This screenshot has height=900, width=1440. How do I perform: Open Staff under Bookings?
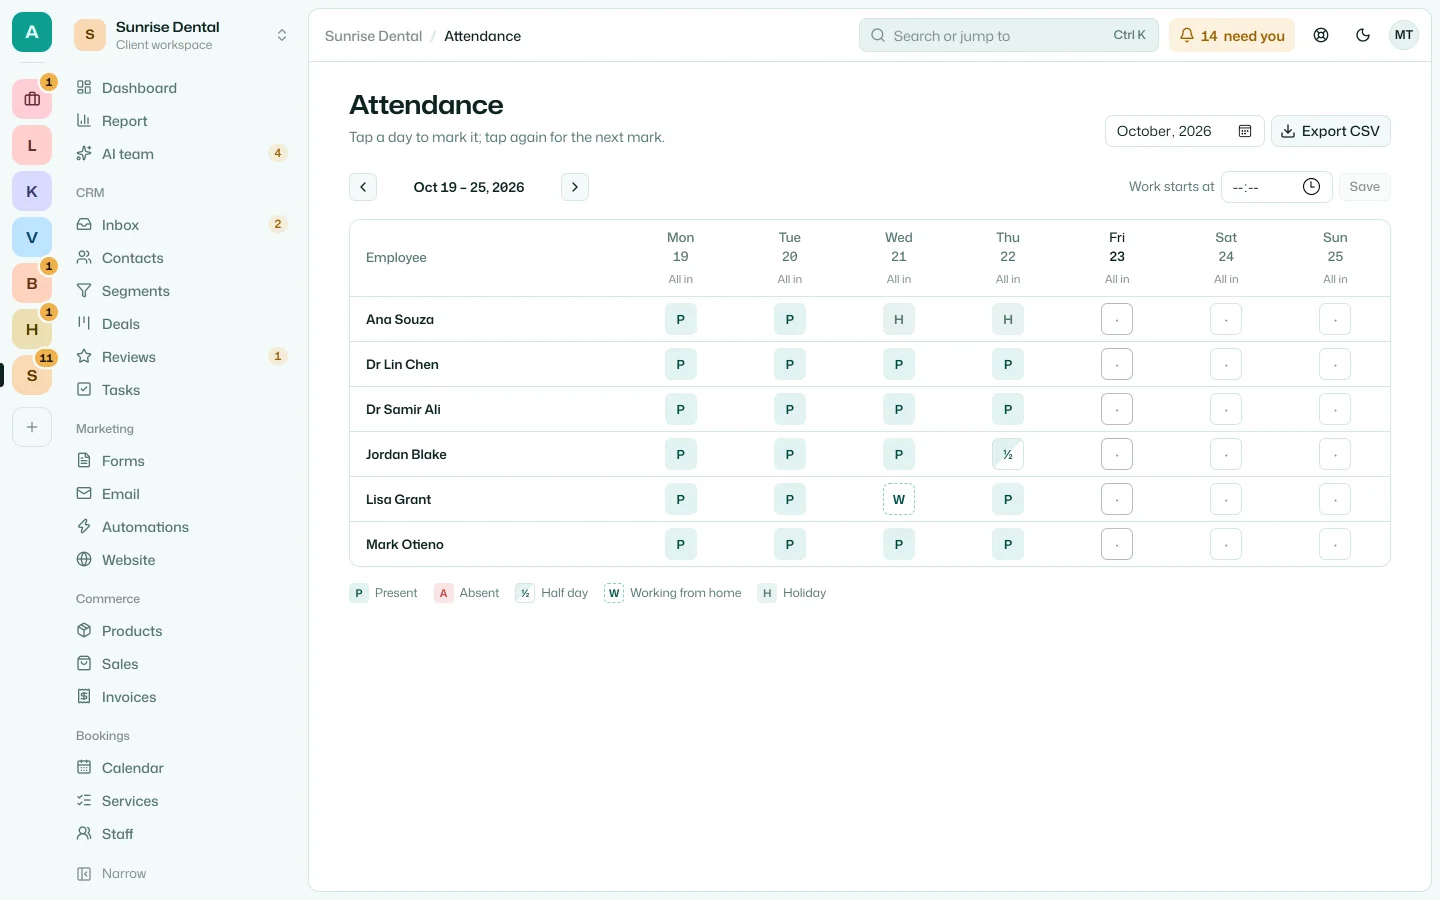182,834
